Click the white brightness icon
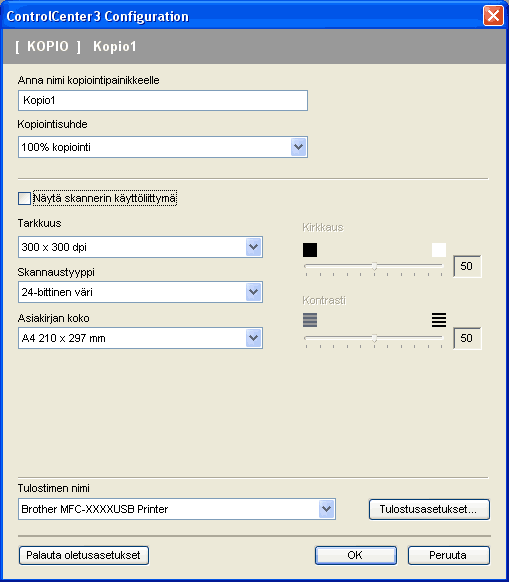 pyautogui.click(x=439, y=250)
